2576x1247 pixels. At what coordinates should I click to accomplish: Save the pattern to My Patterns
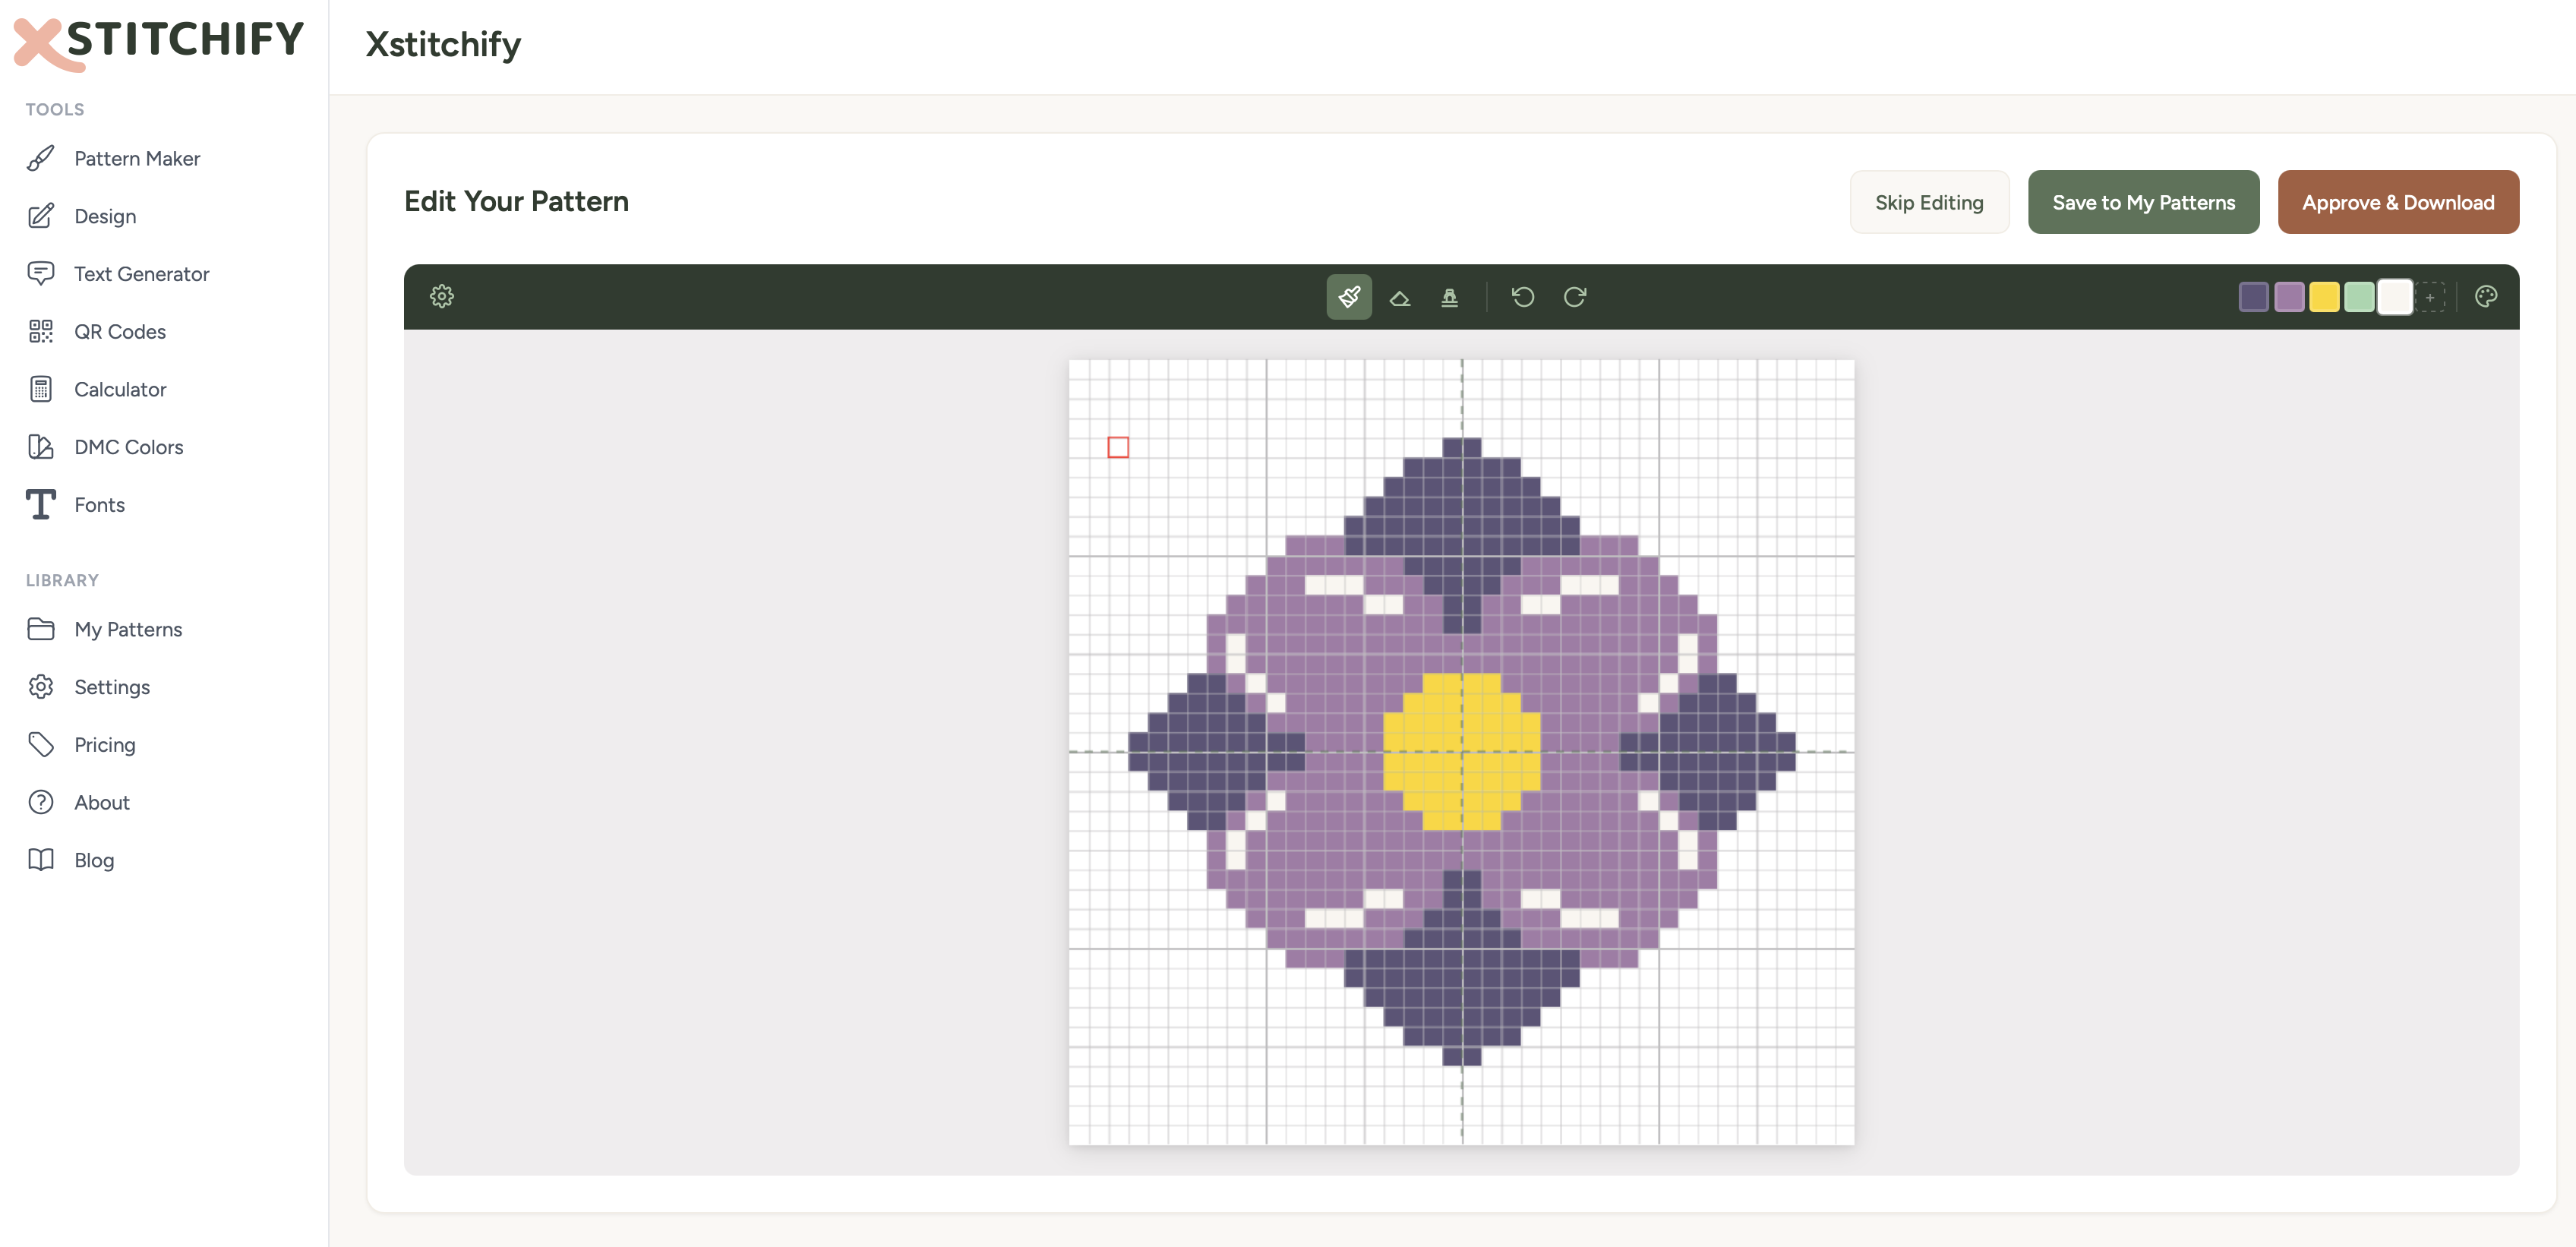[2143, 201]
